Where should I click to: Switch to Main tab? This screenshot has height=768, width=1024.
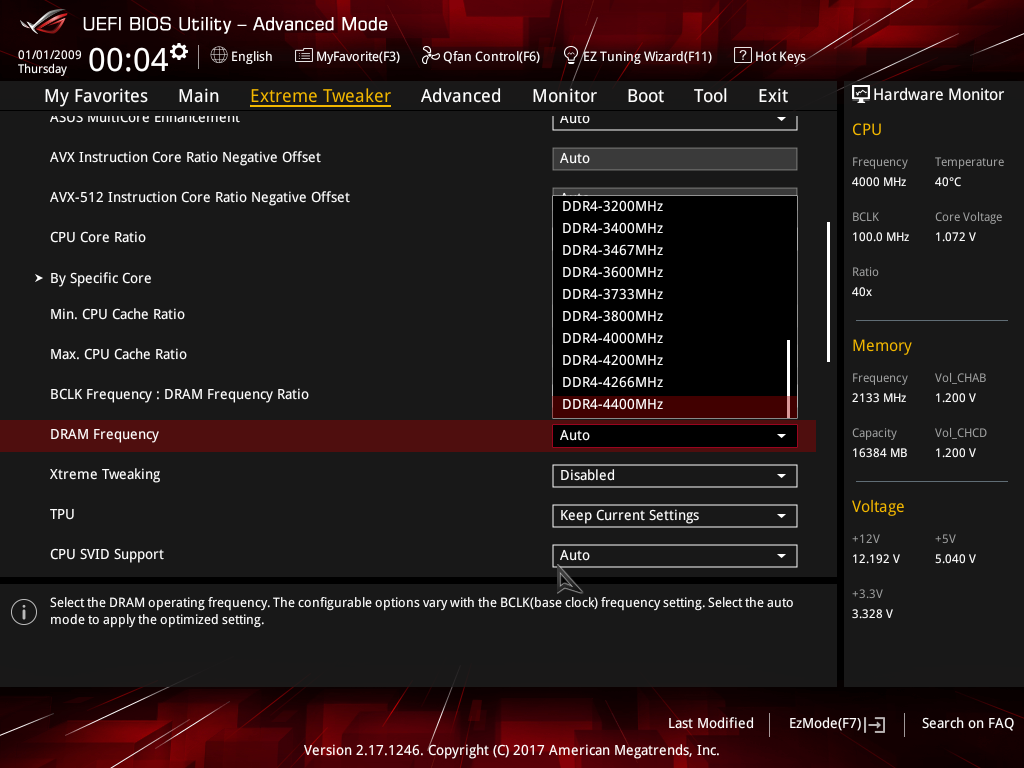tap(199, 96)
